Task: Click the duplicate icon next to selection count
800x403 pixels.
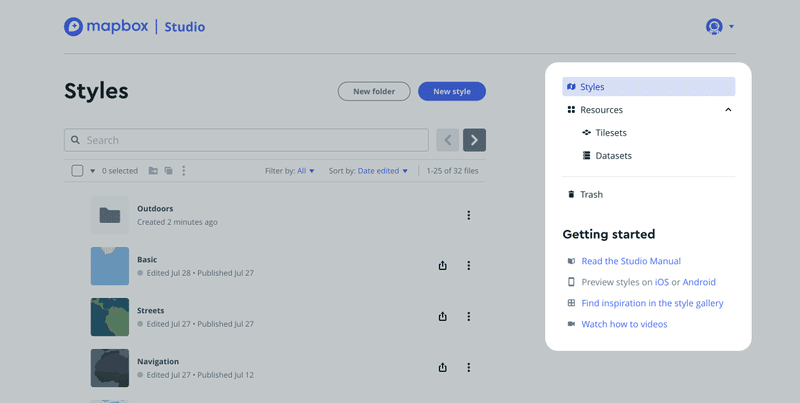Action: click(x=168, y=171)
